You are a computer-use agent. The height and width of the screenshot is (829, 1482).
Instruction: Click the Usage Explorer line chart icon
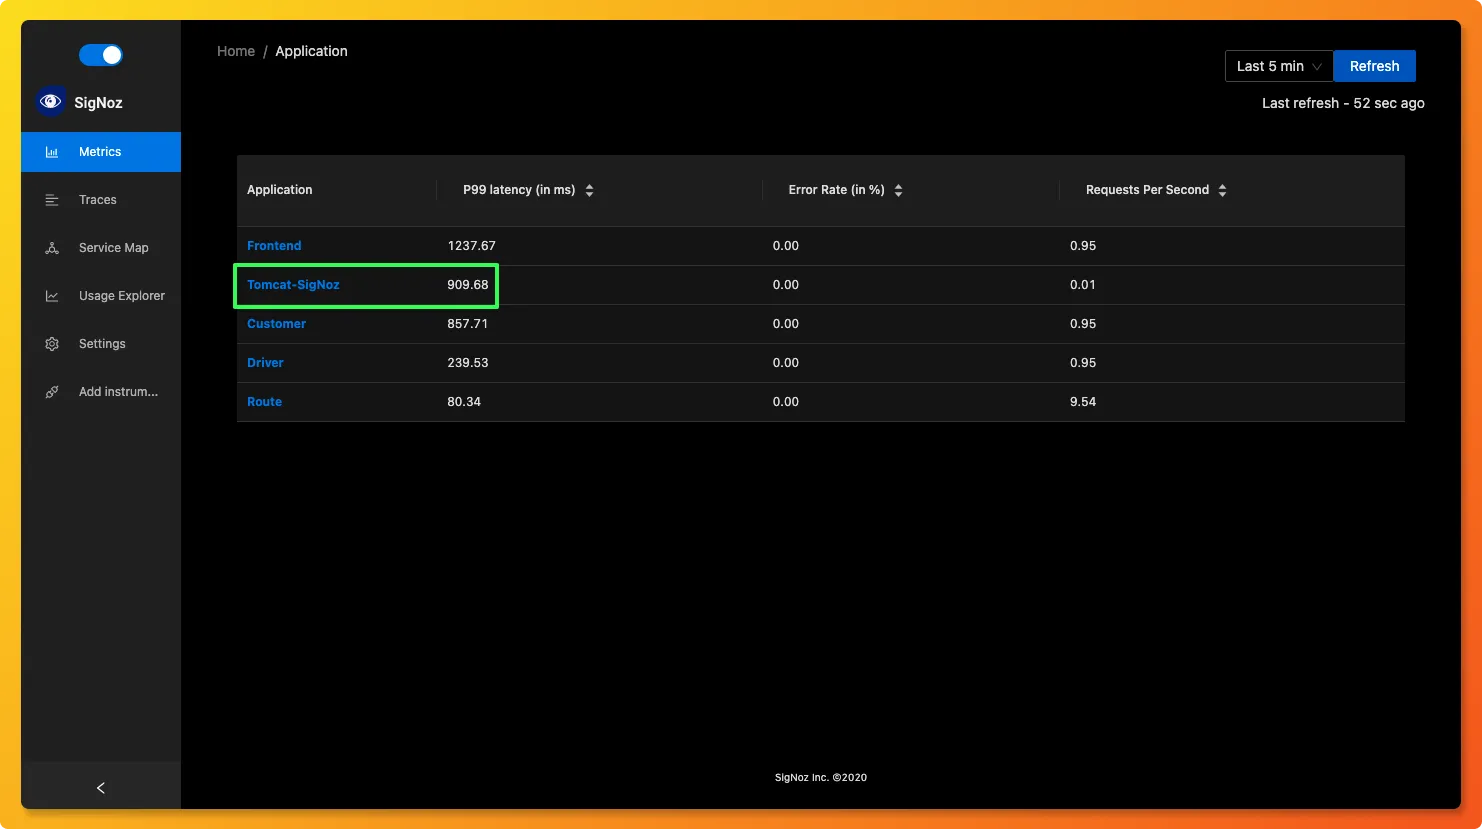point(52,296)
